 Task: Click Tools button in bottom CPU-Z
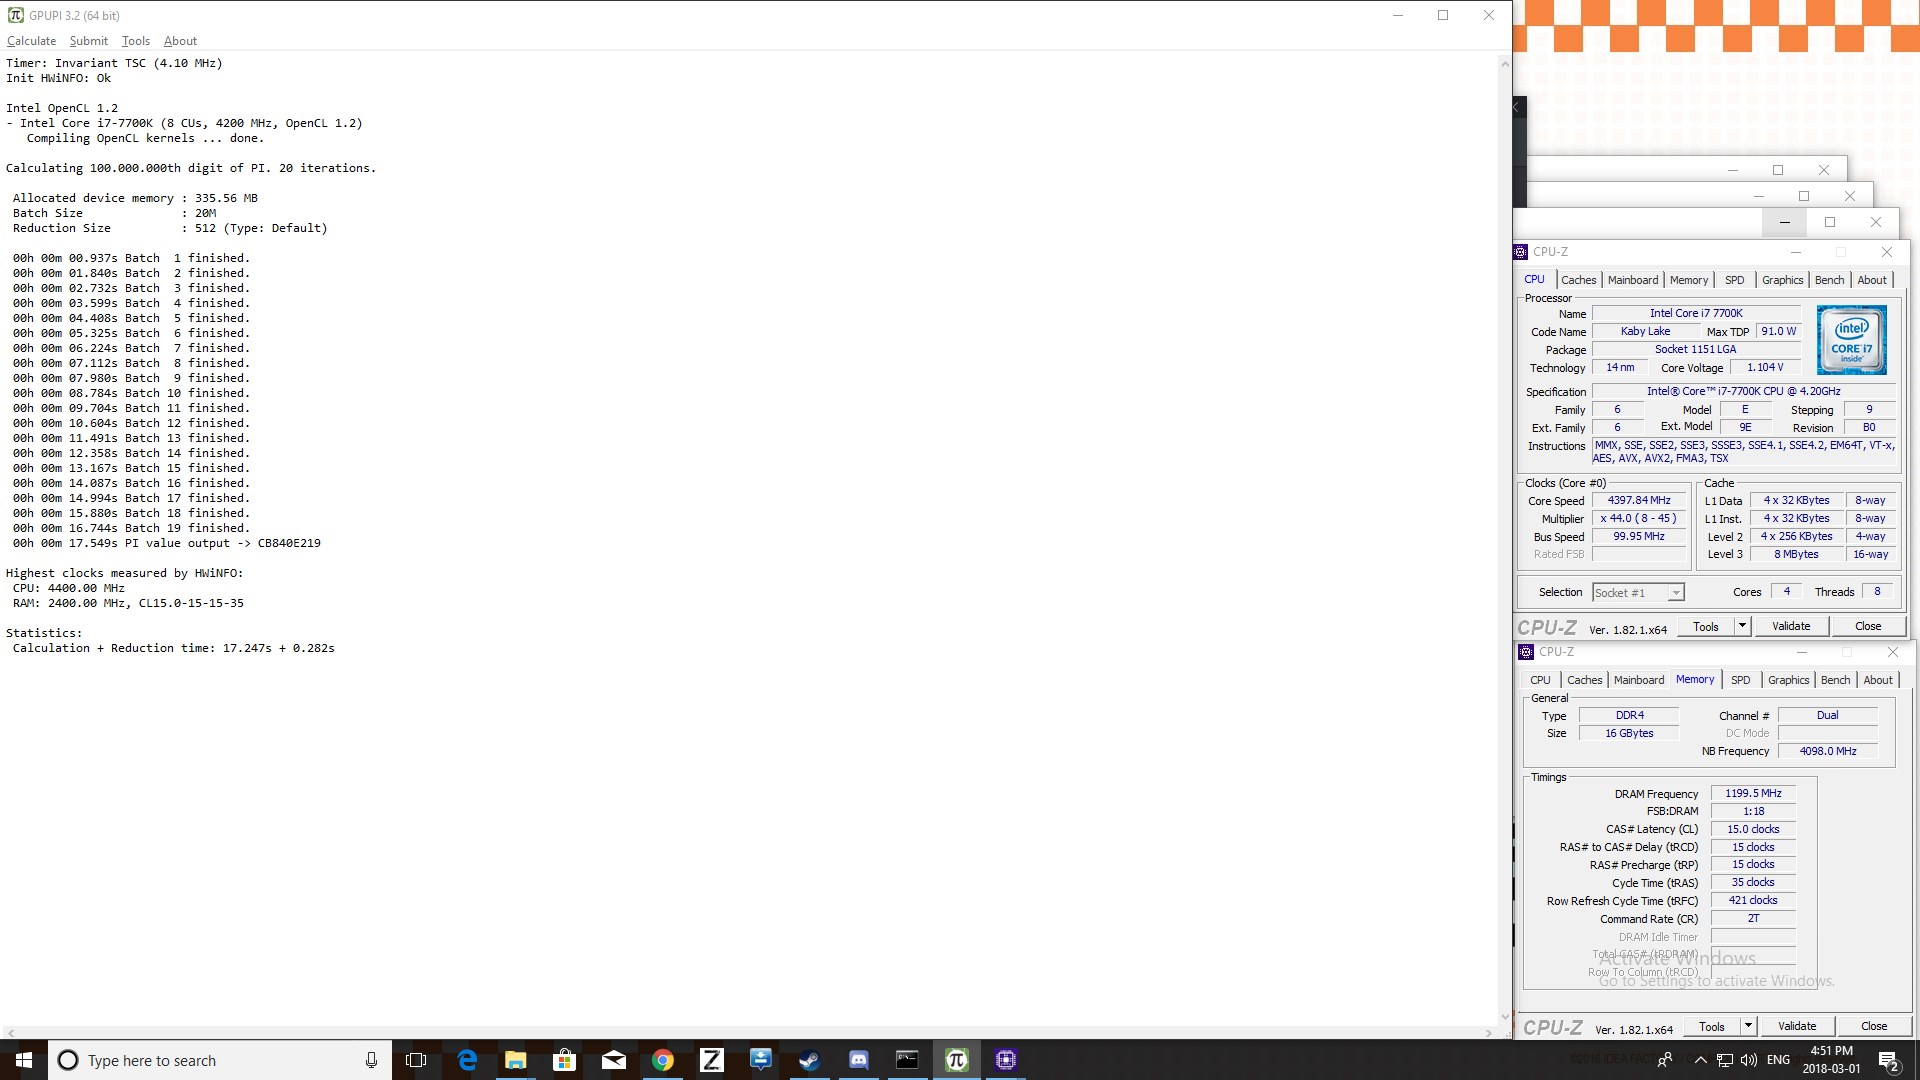tap(1712, 1027)
